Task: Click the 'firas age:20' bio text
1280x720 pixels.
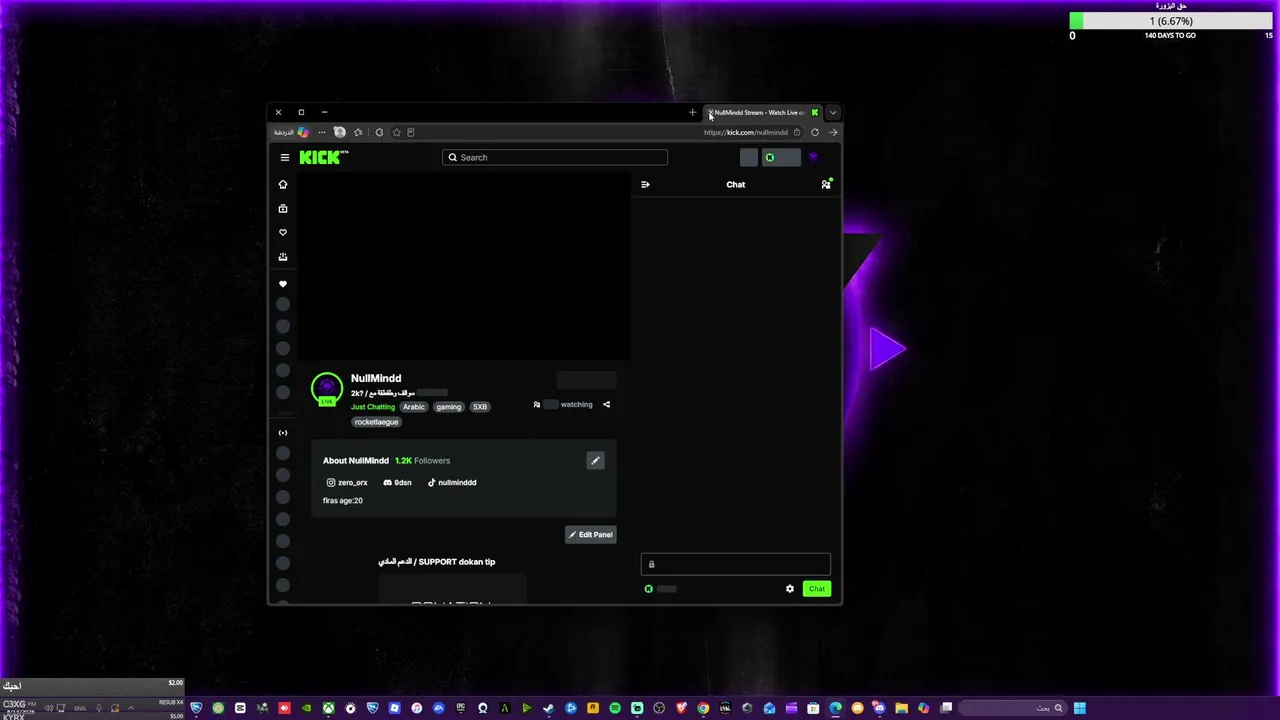Action: pyautogui.click(x=343, y=501)
